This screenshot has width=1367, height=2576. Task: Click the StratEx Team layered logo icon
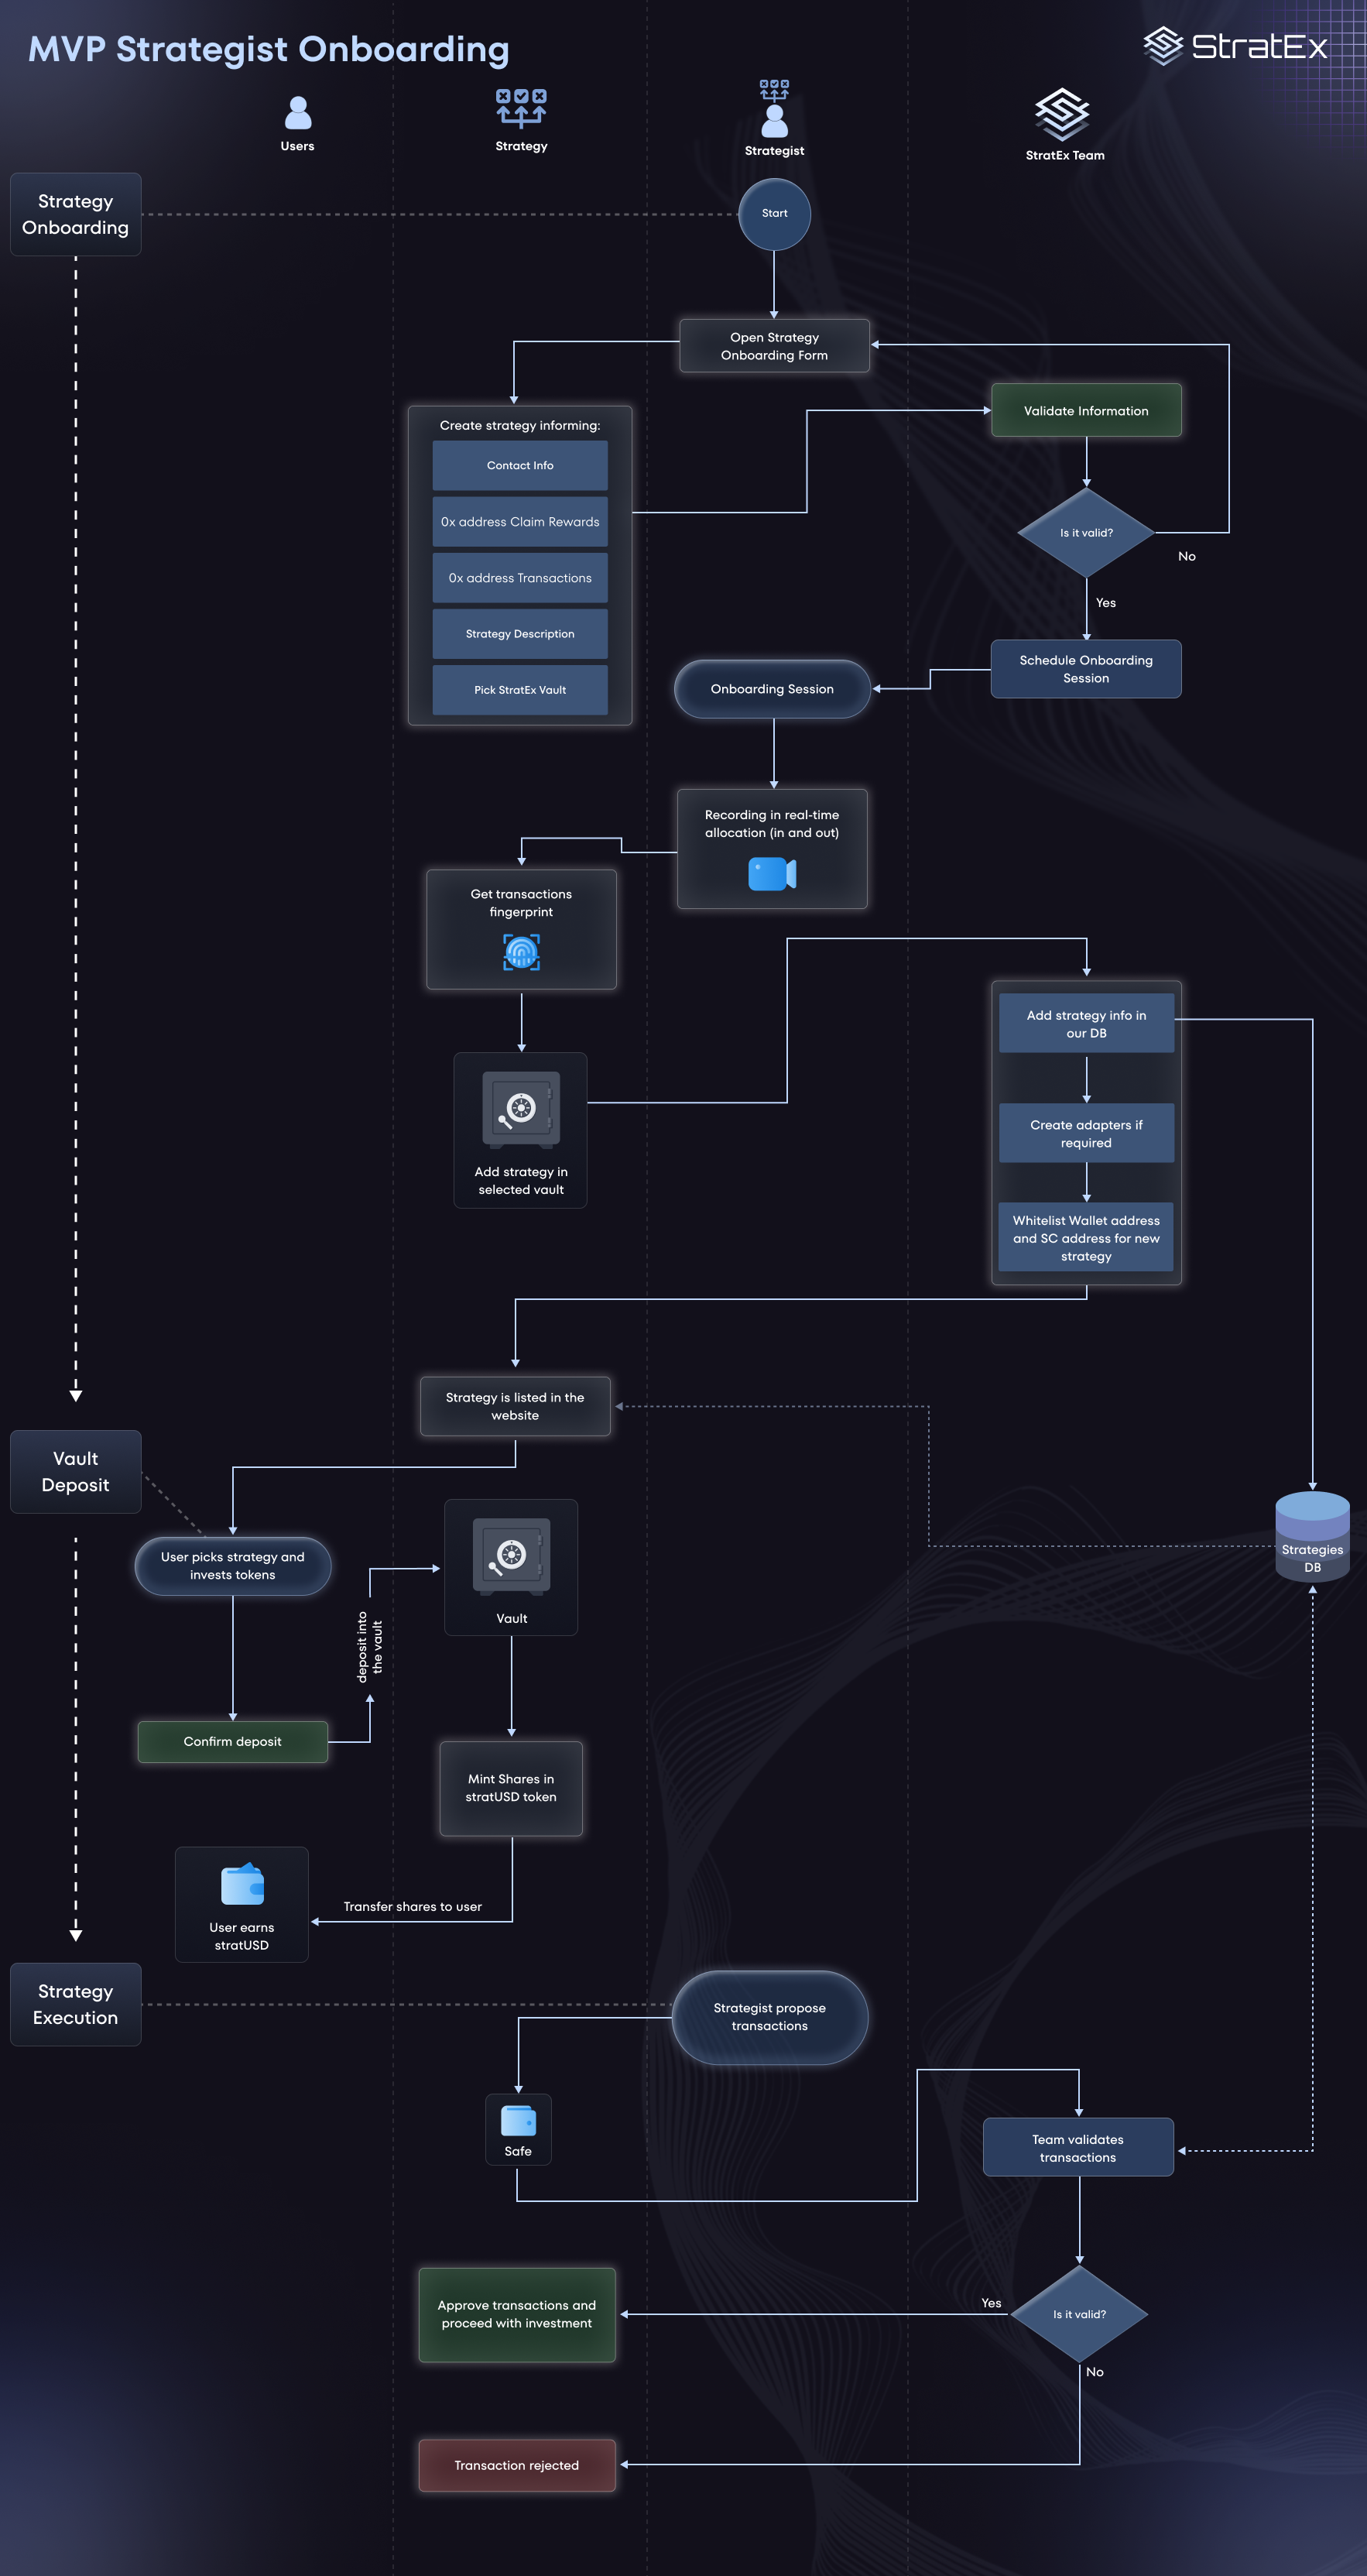coord(1062,114)
